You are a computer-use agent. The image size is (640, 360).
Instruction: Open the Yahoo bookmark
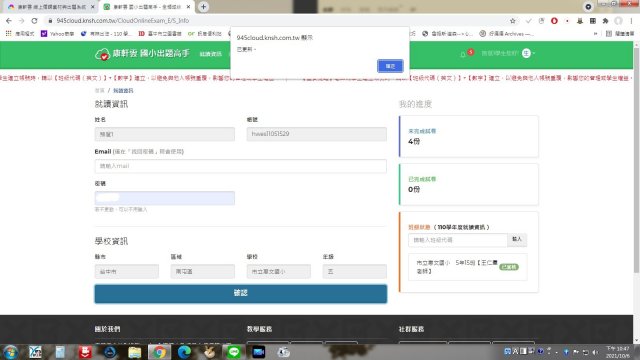click(x=58, y=33)
